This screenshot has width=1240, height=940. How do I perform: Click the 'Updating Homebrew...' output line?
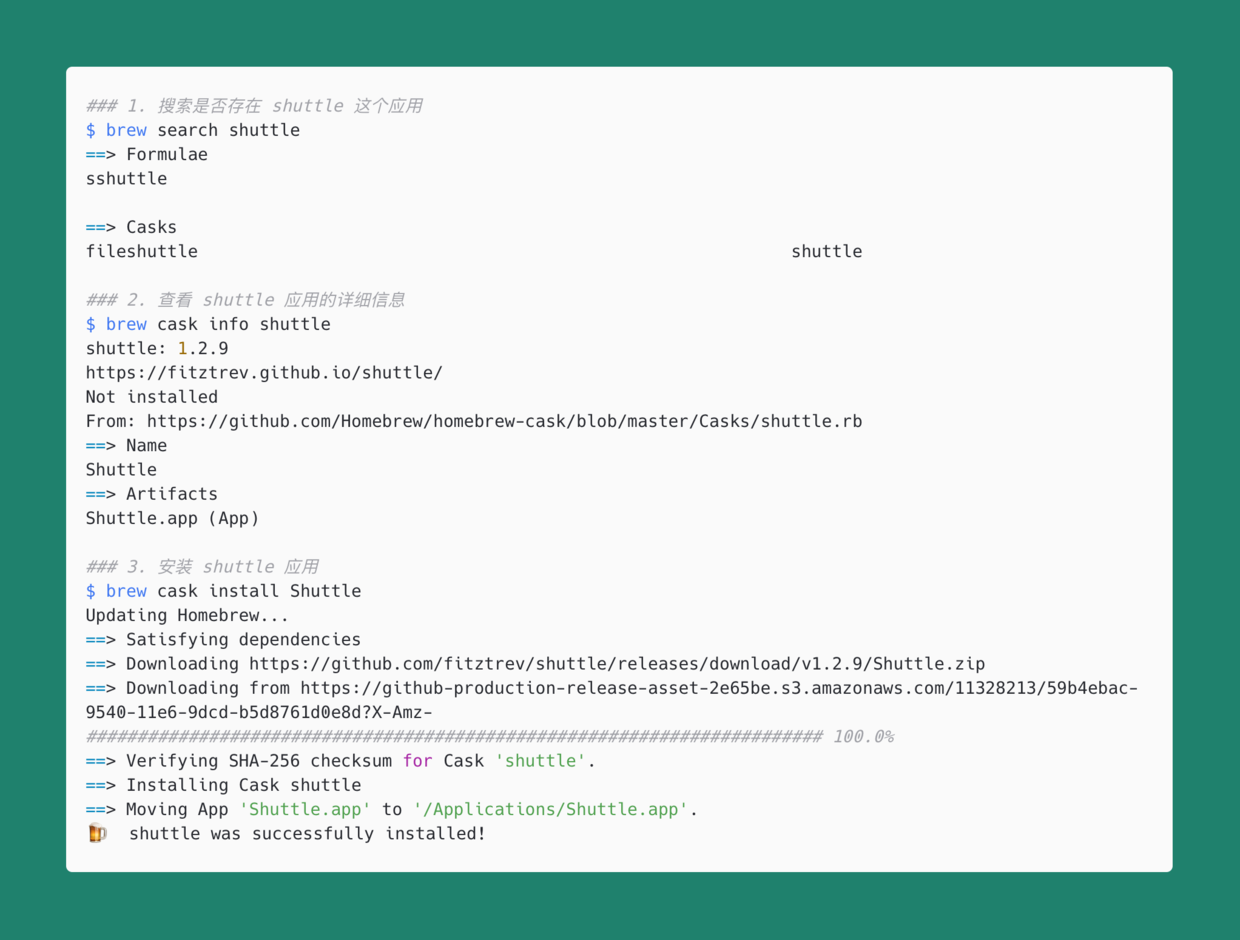coord(187,615)
